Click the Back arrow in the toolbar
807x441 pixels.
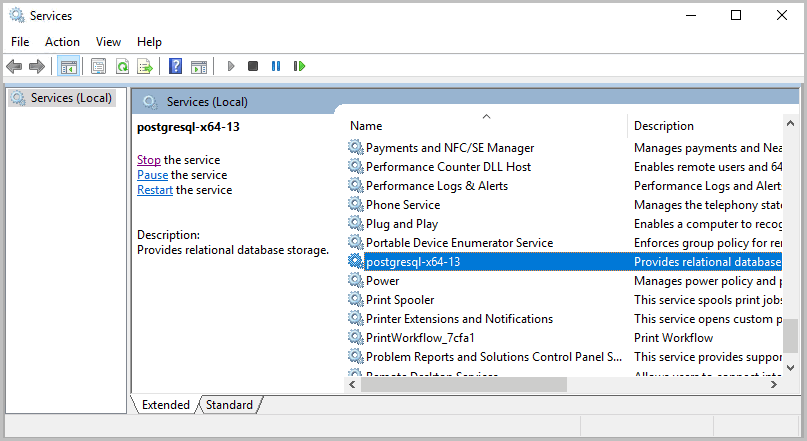[x=14, y=66]
